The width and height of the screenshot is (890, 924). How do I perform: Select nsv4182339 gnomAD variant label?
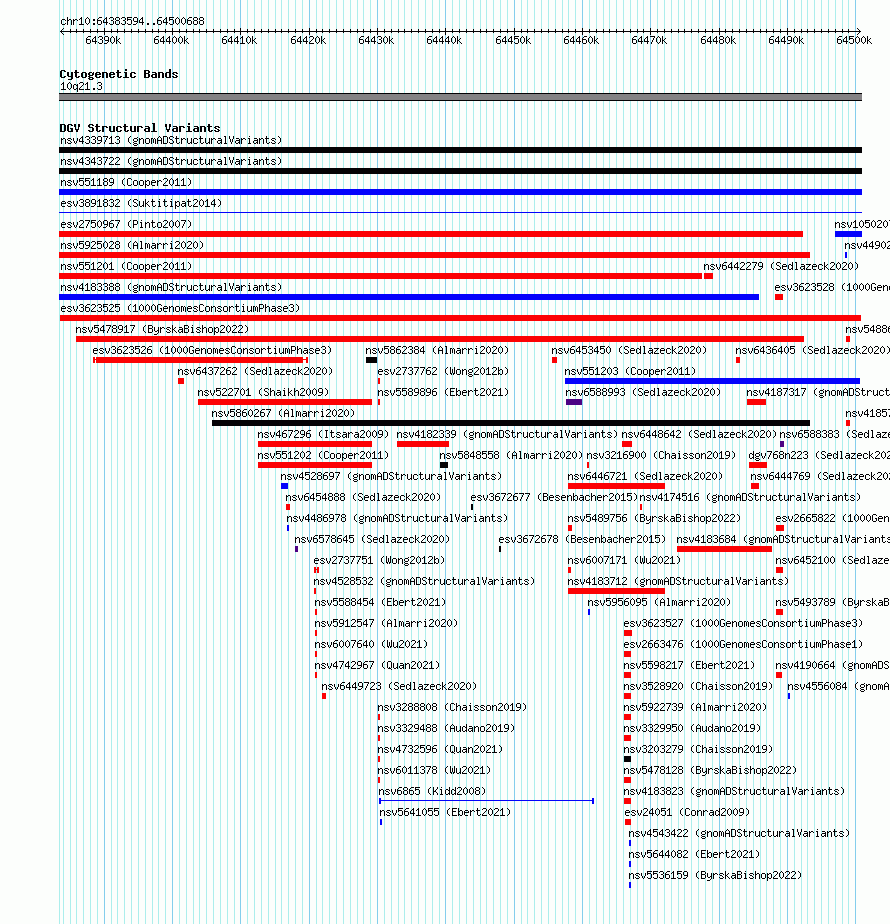pos(507,434)
